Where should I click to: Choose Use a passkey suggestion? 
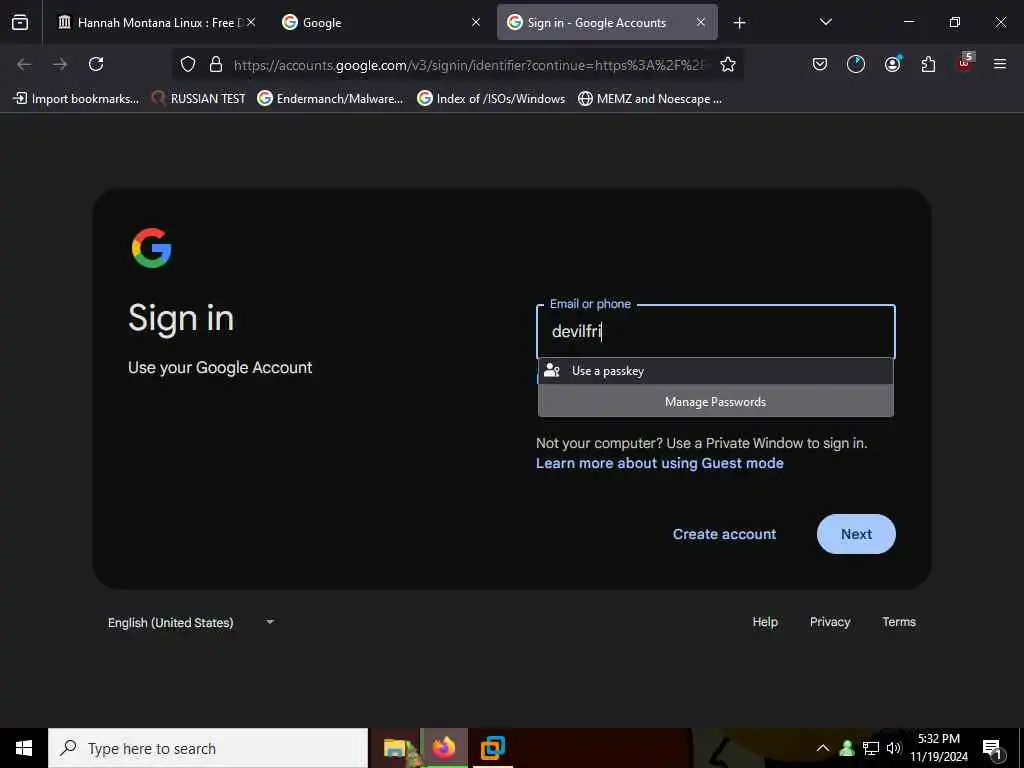pyautogui.click(x=716, y=371)
